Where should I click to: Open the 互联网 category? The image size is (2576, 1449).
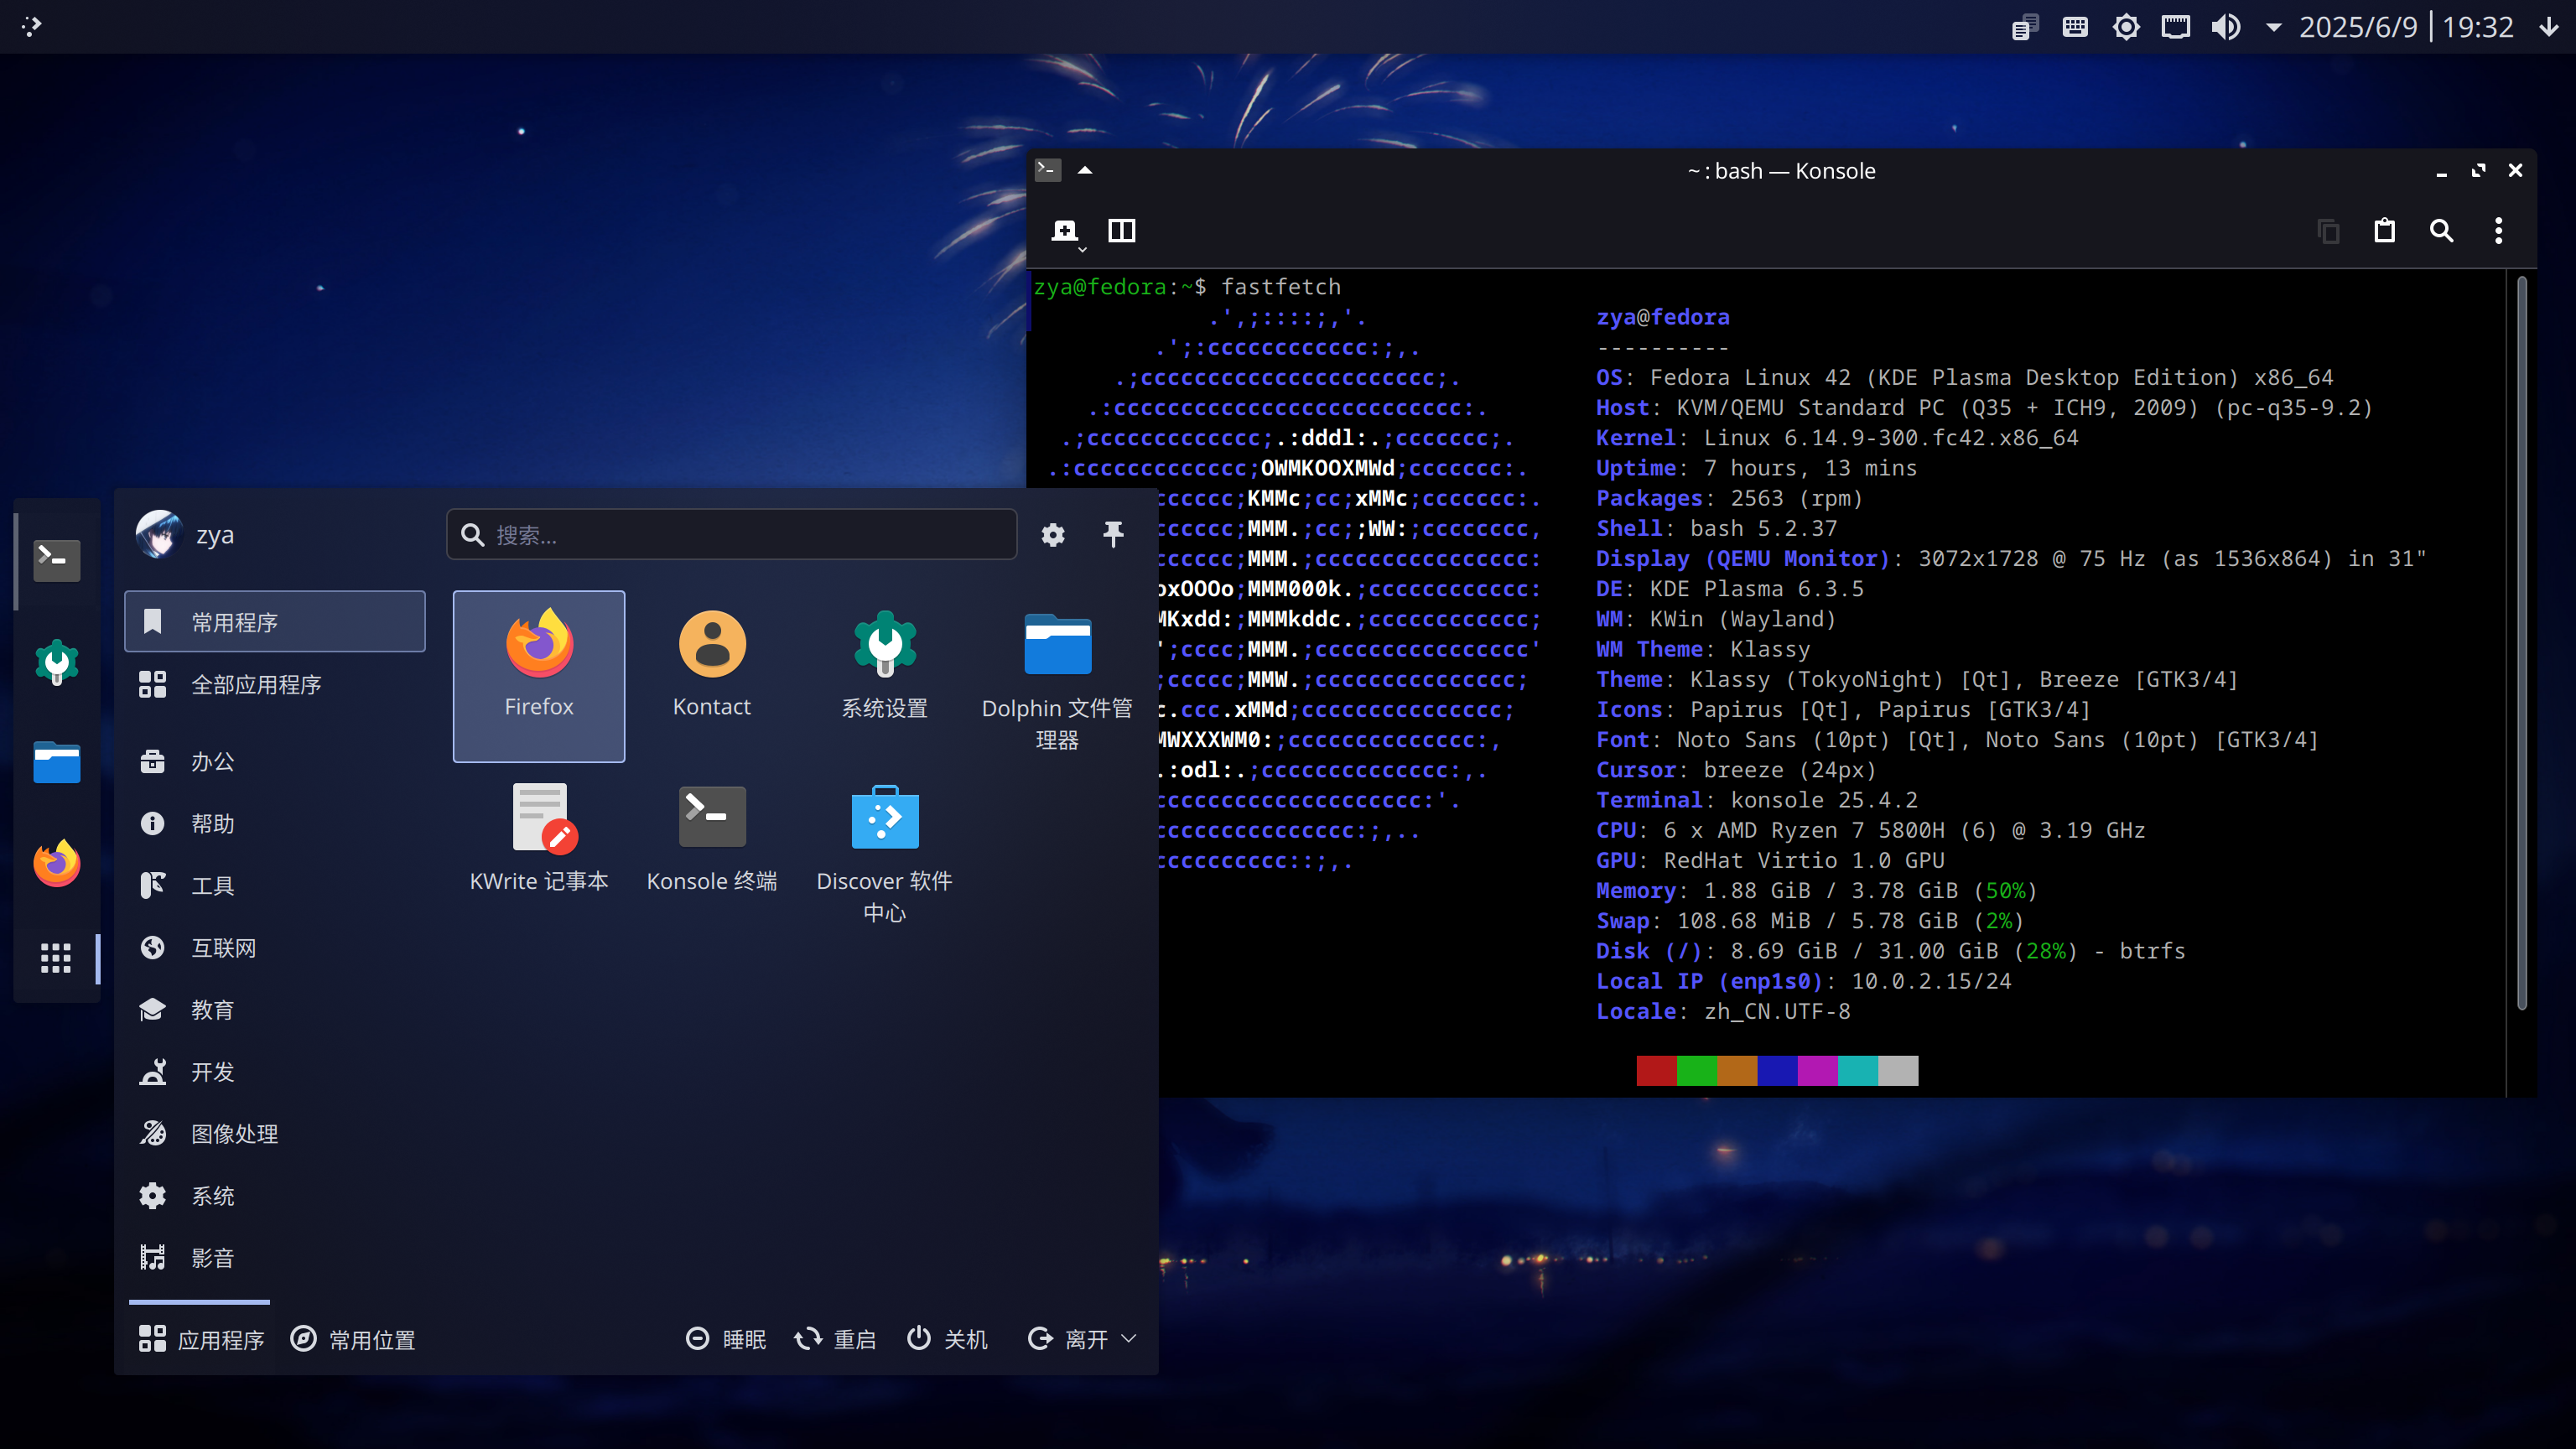click(x=275, y=947)
